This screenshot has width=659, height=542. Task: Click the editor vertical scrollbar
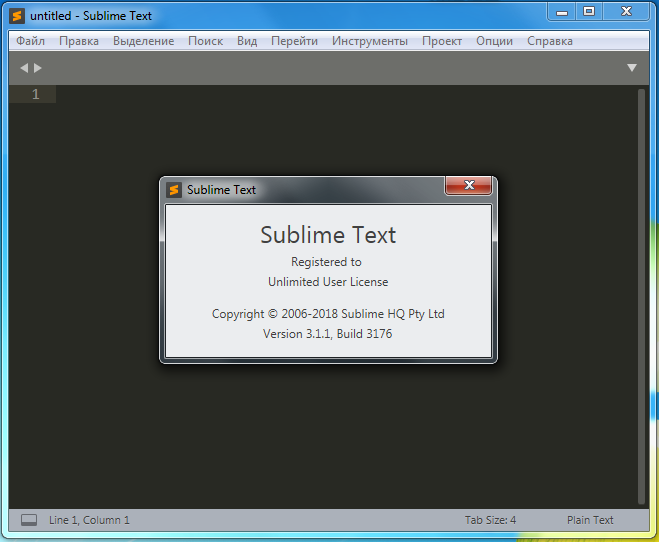point(641,296)
